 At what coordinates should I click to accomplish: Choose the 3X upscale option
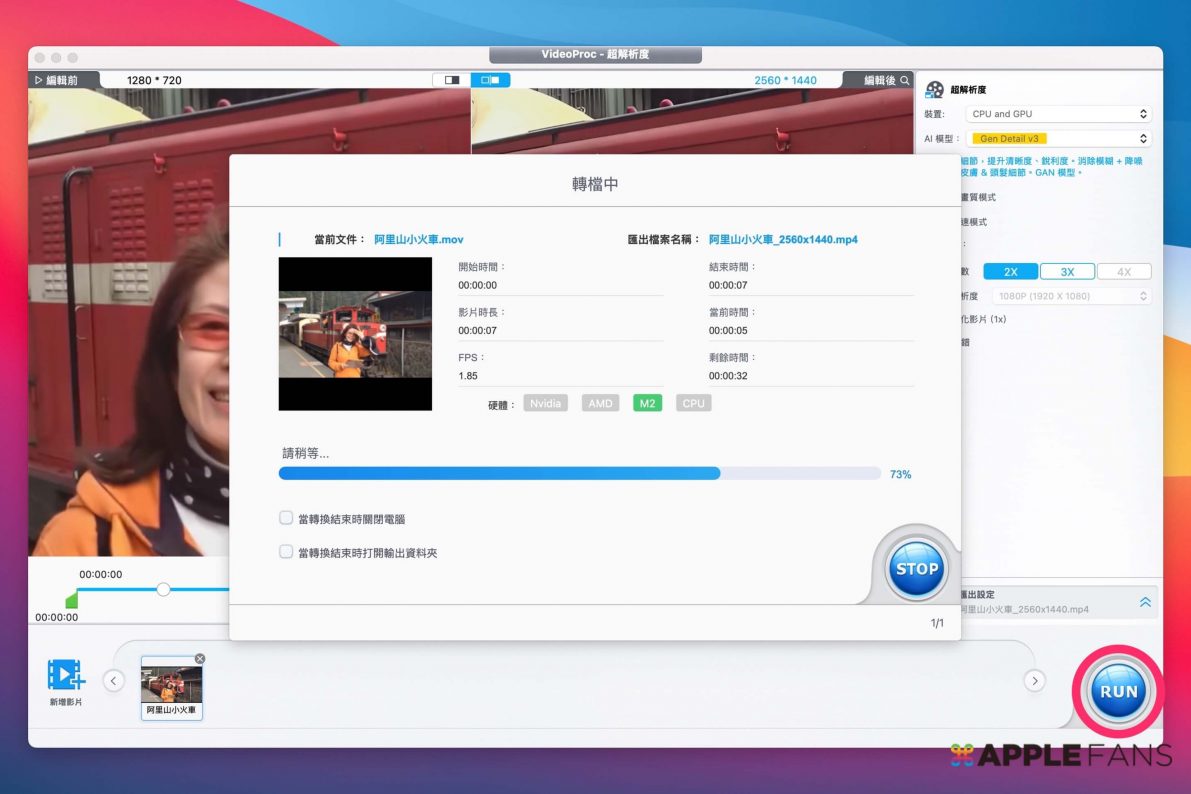pos(1067,272)
